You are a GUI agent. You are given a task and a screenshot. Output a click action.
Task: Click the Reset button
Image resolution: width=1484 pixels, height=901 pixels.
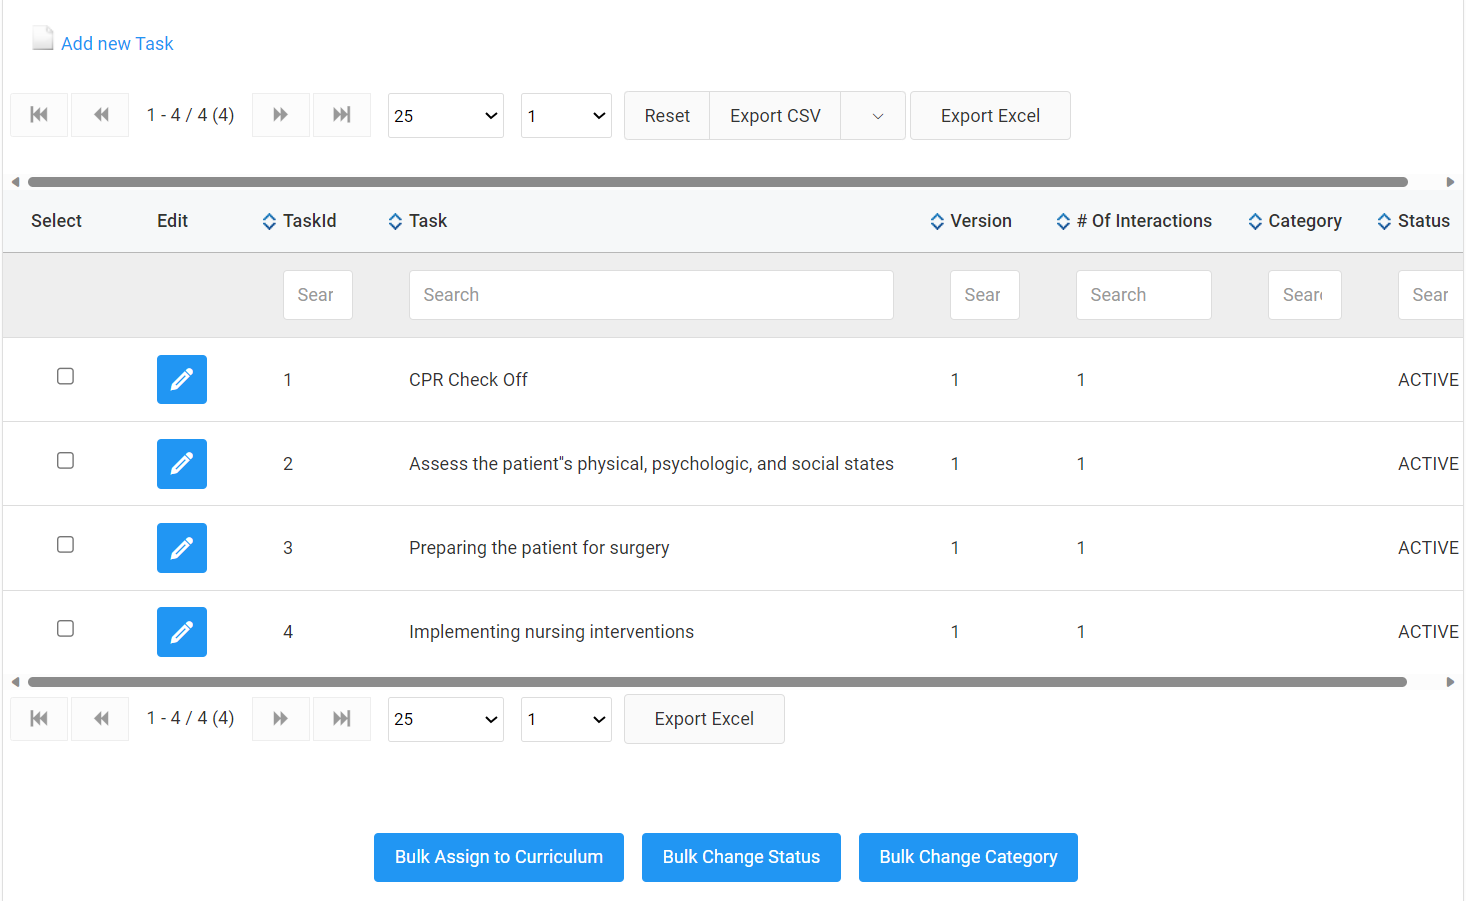667,116
